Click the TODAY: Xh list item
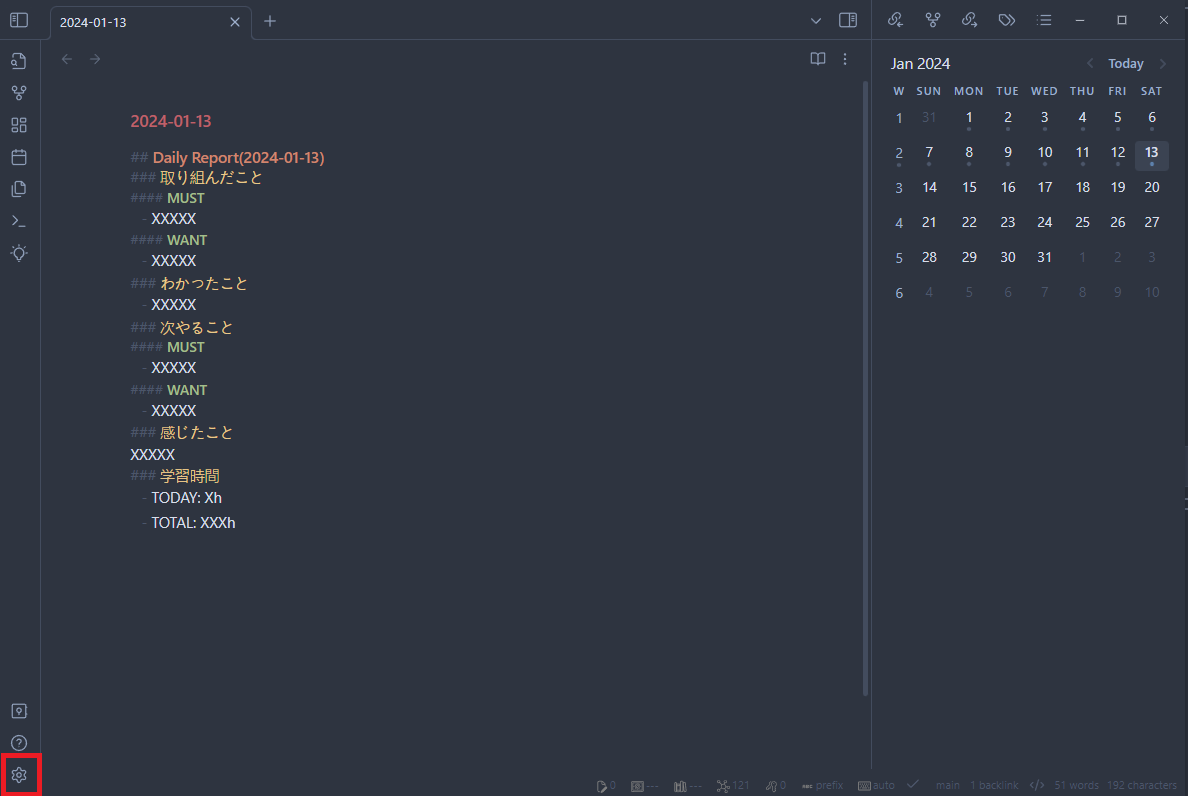This screenshot has width=1188, height=796. [x=186, y=498]
